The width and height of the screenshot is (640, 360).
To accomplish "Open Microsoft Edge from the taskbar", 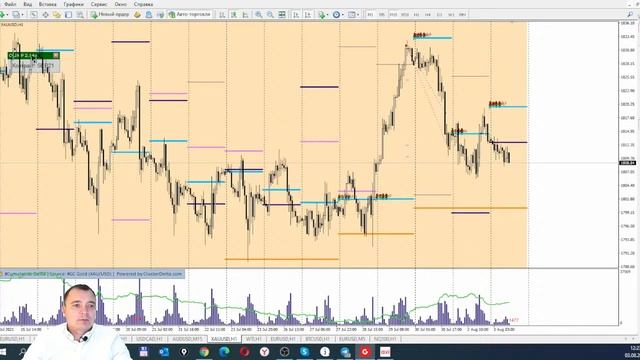I will point(224,352).
